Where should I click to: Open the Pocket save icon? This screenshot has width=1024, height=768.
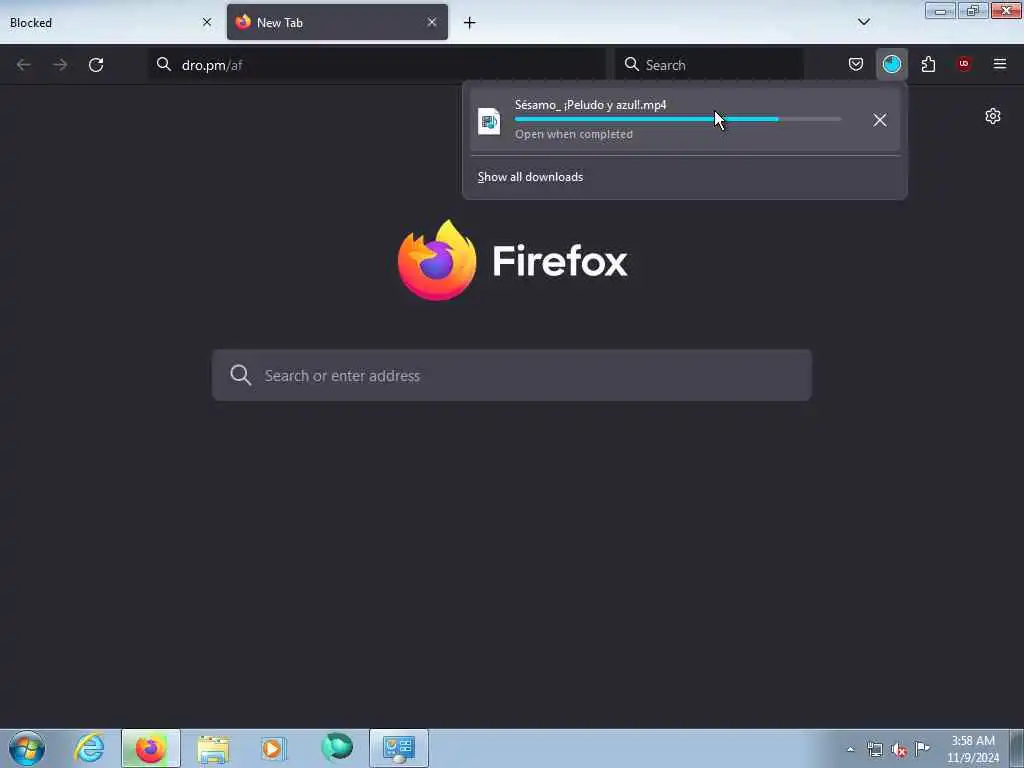856,64
